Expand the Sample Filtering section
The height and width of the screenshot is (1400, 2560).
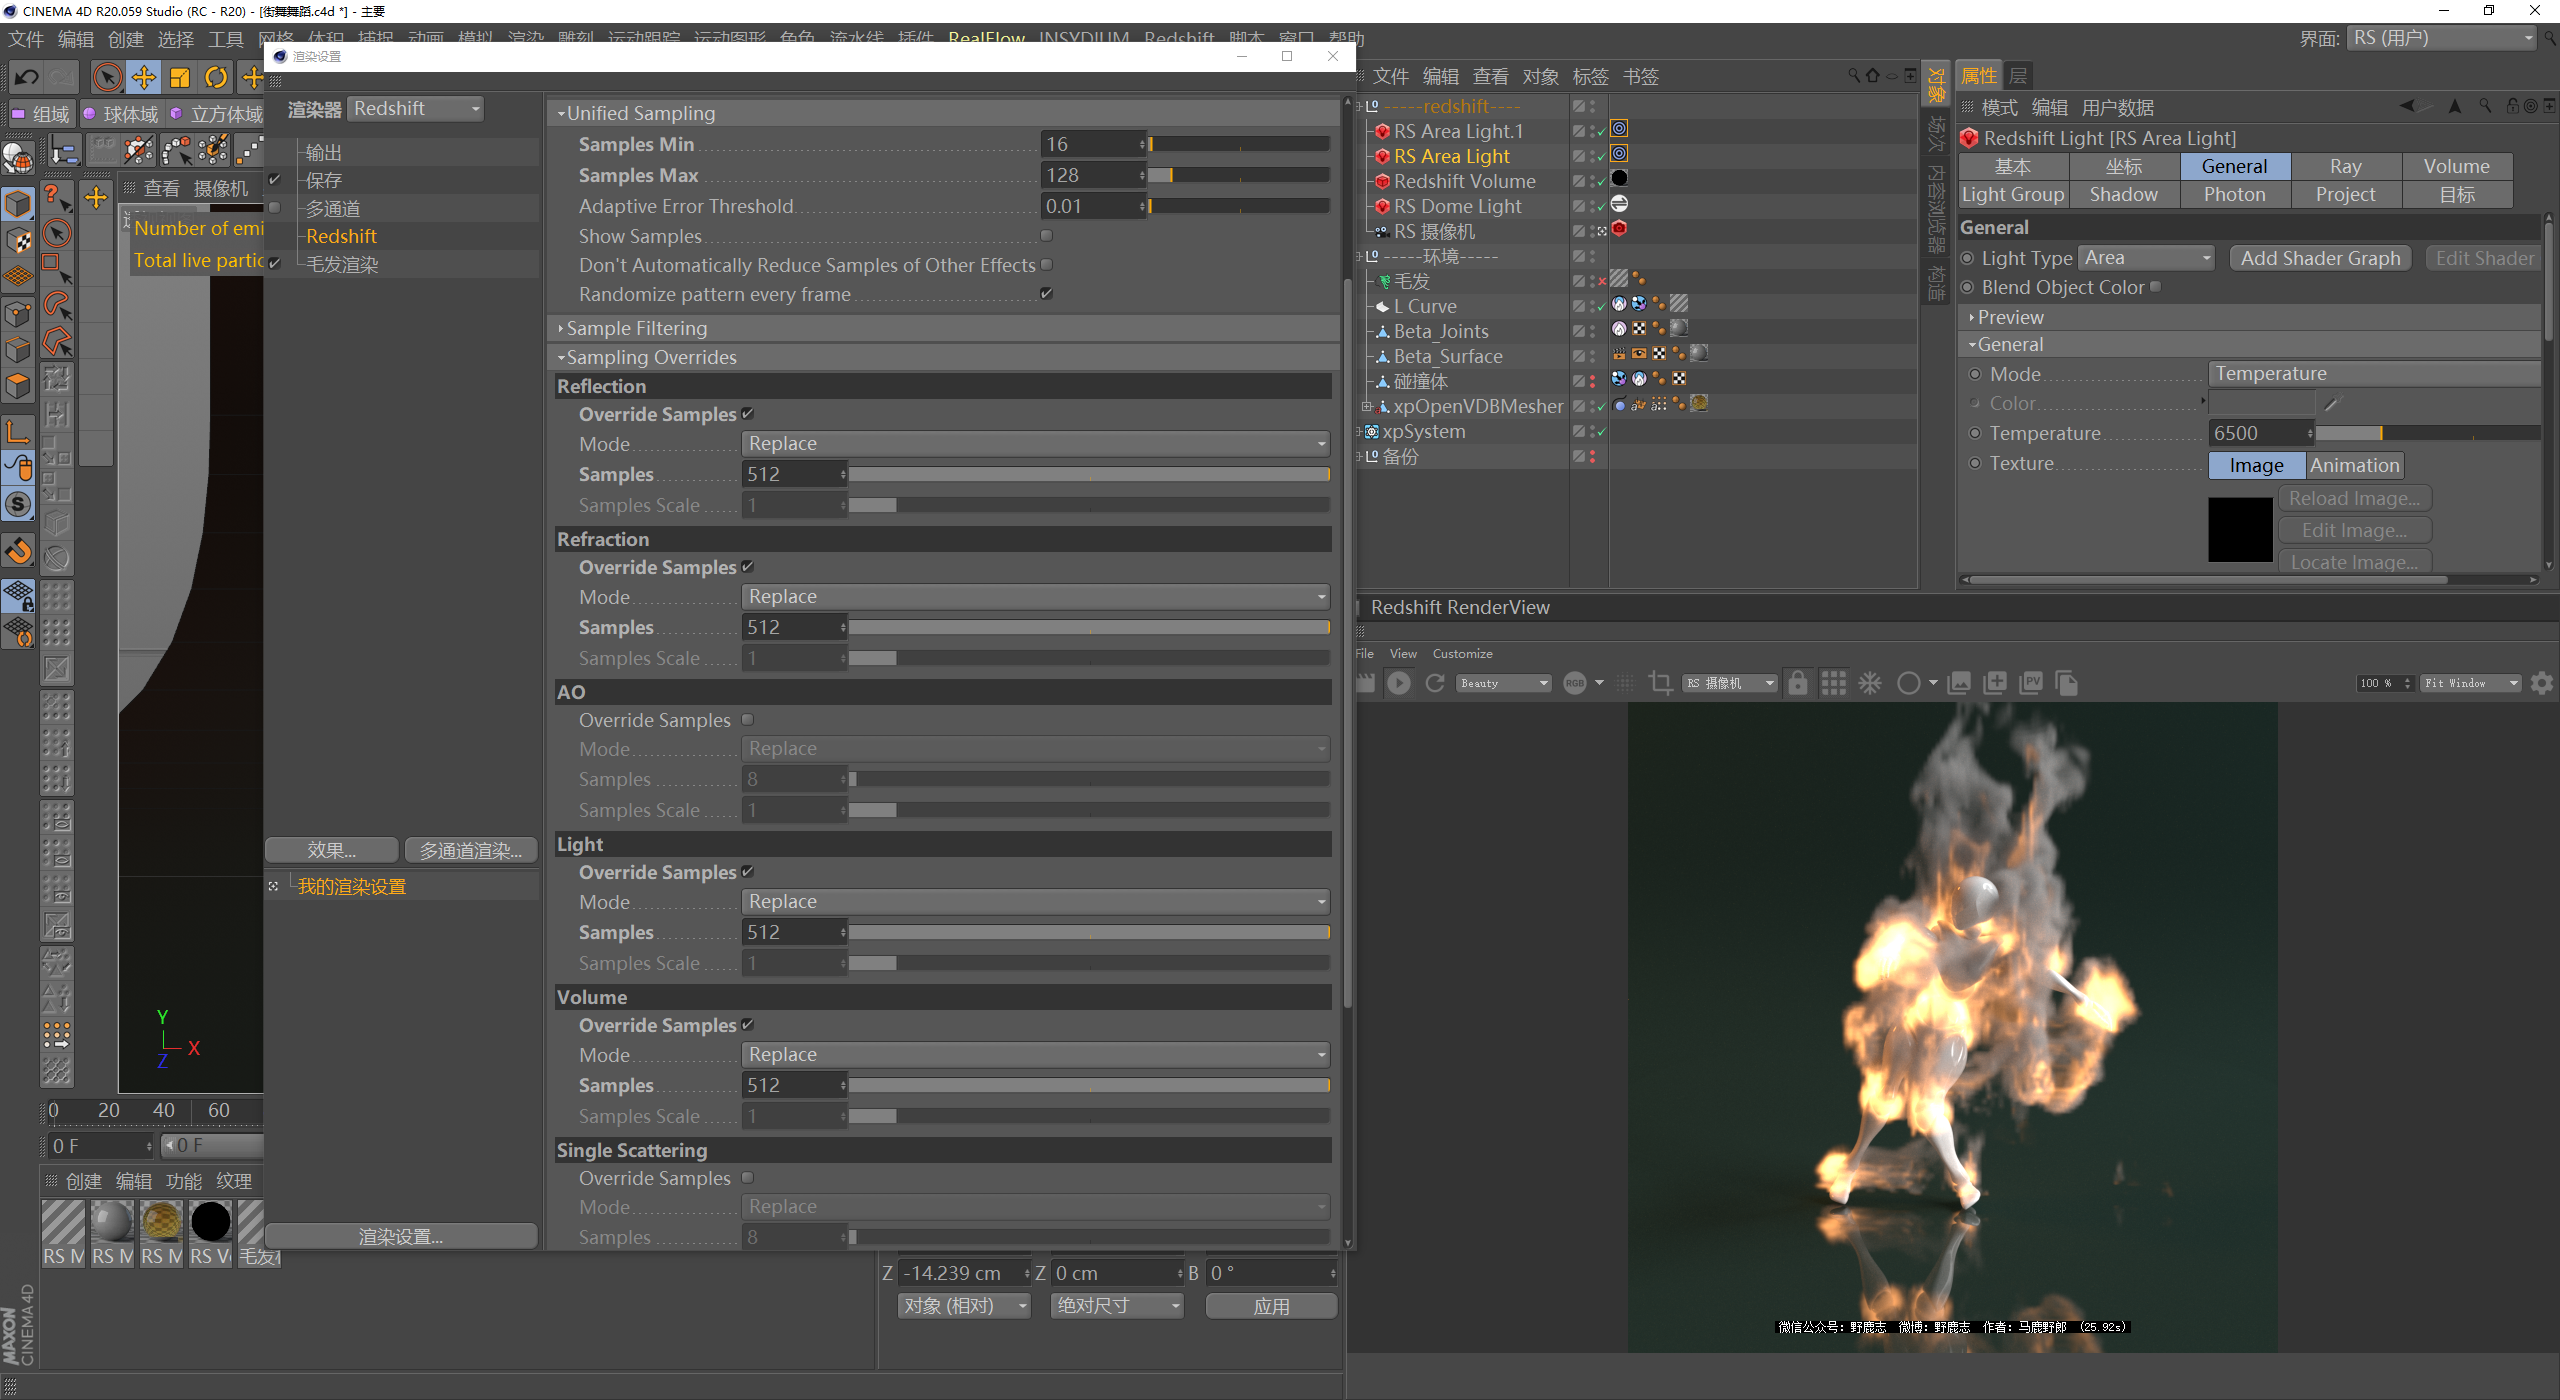(x=636, y=328)
